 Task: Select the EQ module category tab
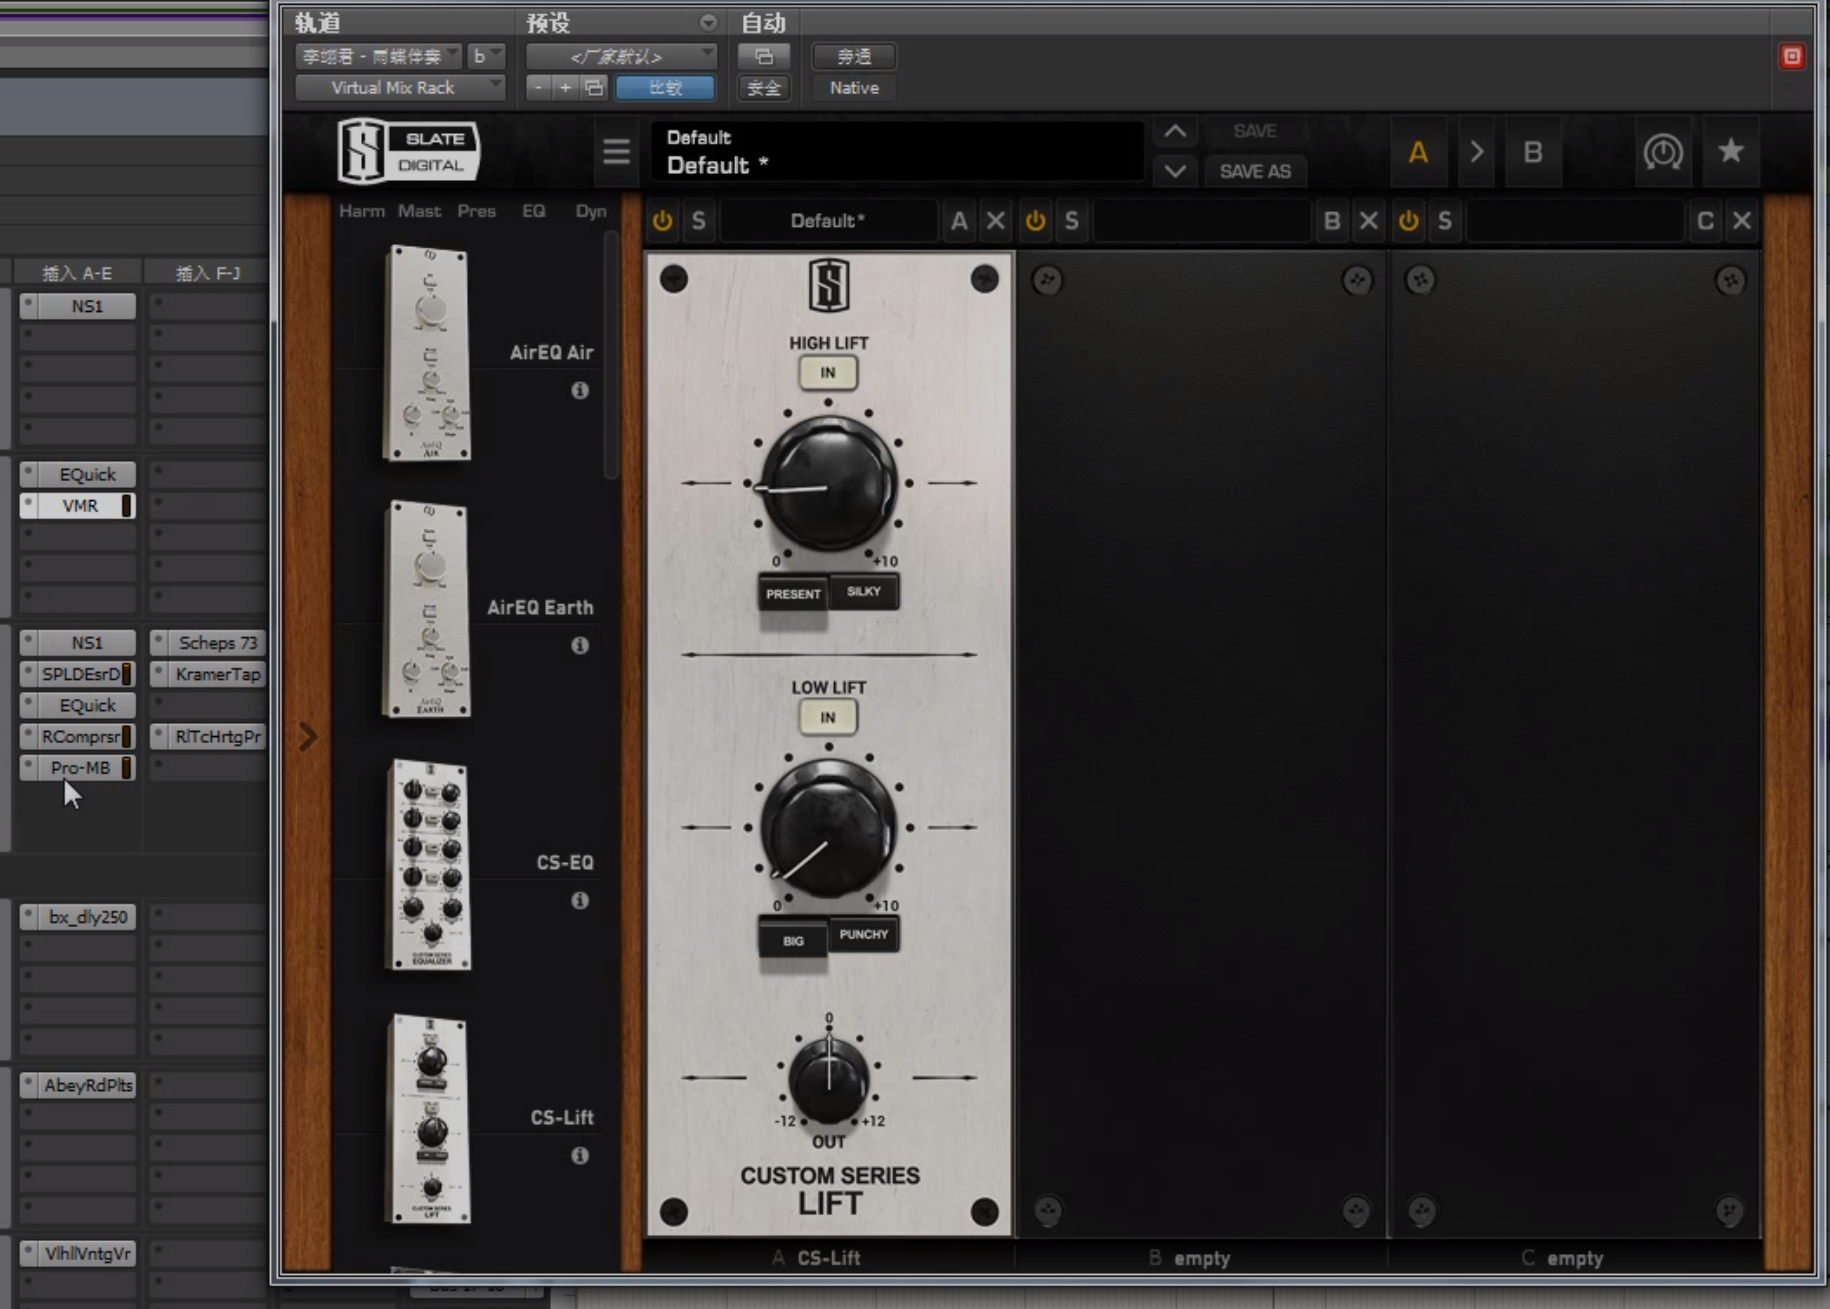[x=533, y=211]
